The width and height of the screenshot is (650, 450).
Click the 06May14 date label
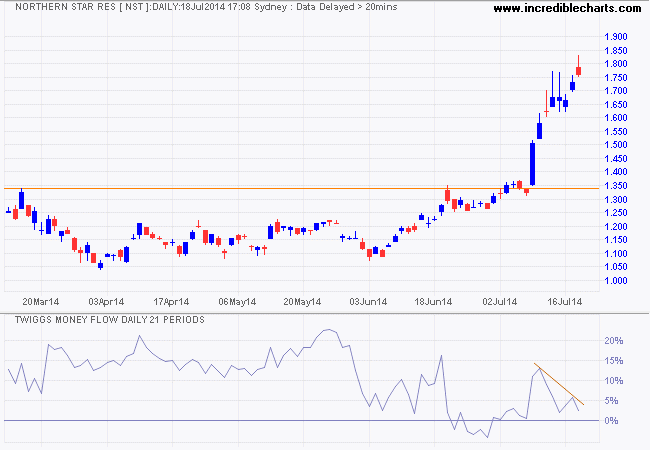click(237, 302)
